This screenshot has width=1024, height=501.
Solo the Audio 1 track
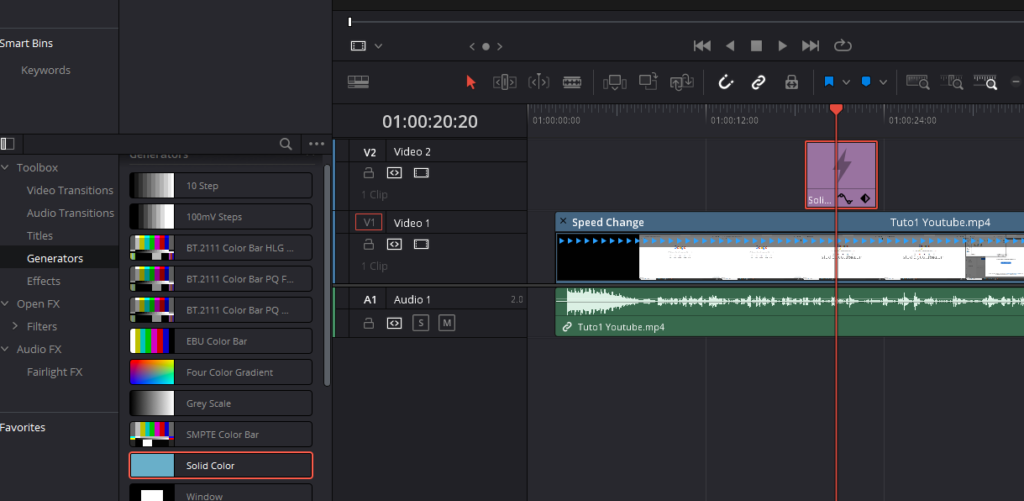point(420,322)
